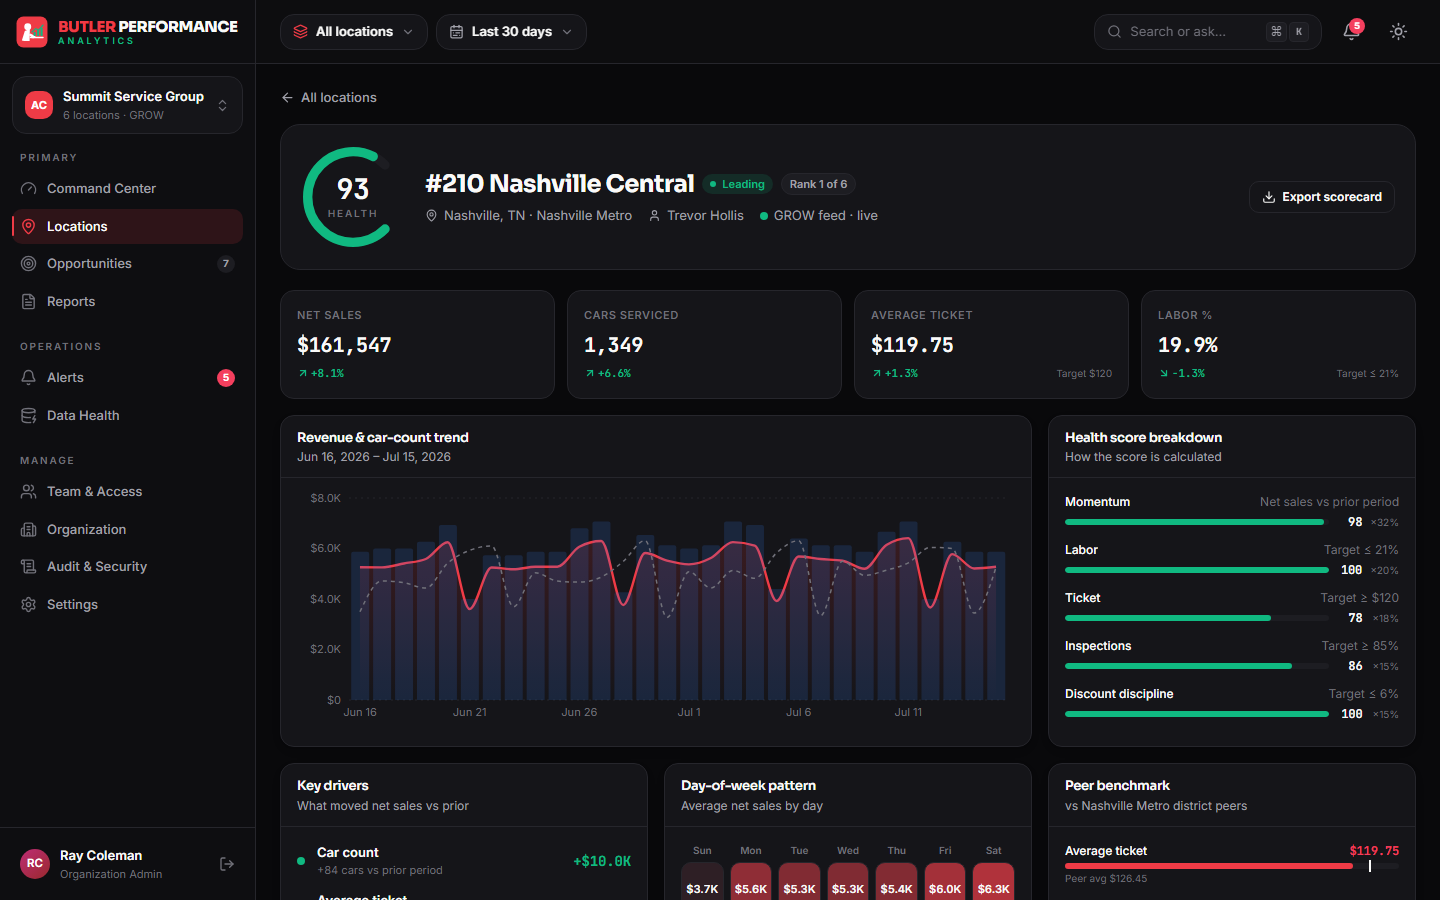
Task: Click the green bullet beside Car count driver
Action: pos(301,861)
